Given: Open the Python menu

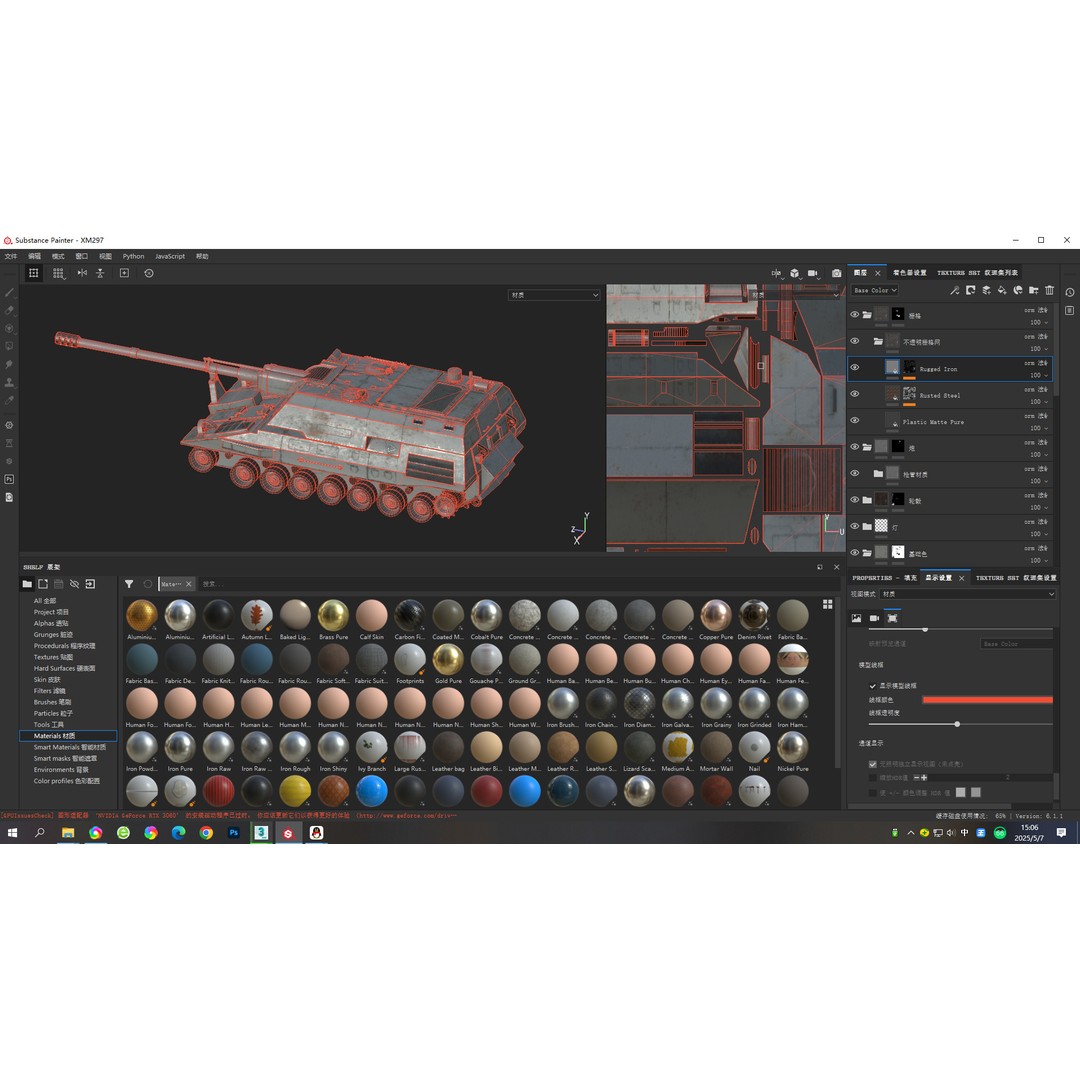Looking at the screenshot, I should pos(134,256).
